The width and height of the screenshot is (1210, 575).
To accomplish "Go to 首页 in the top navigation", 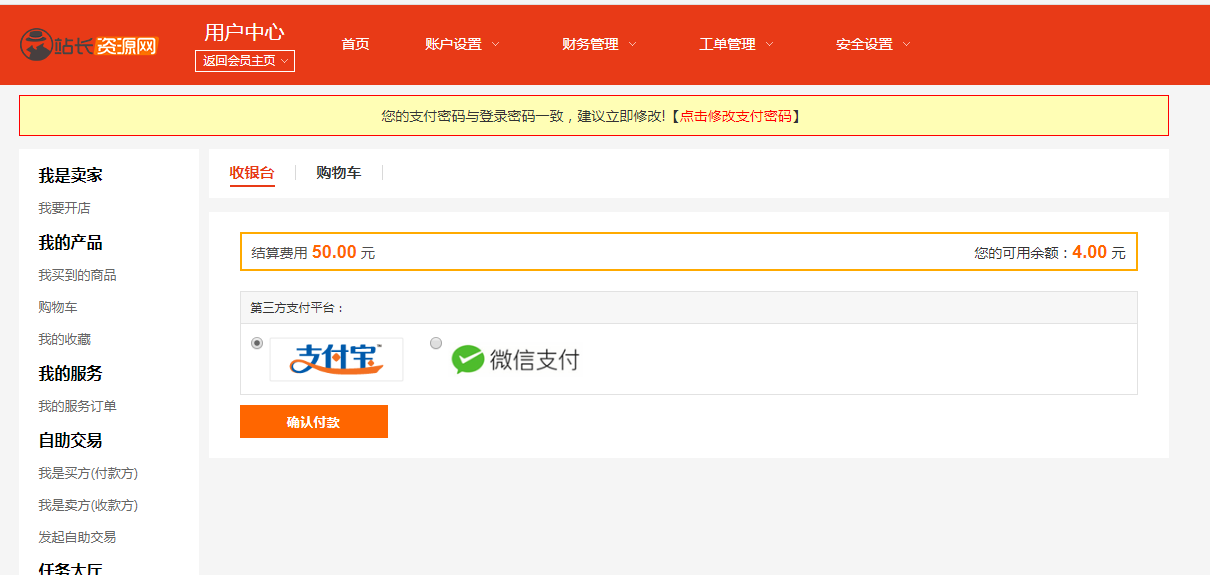I will [x=355, y=44].
